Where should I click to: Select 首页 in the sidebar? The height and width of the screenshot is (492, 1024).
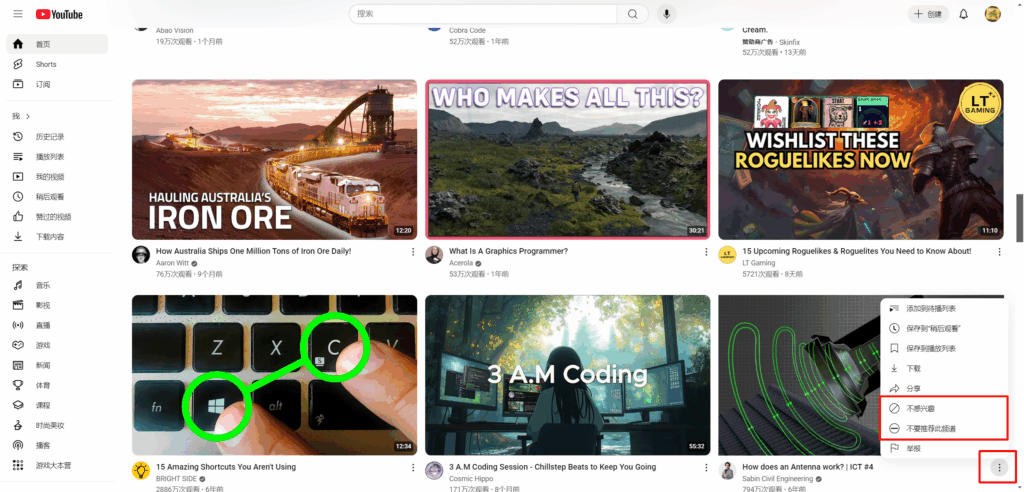pyautogui.click(x=57, y=44)
